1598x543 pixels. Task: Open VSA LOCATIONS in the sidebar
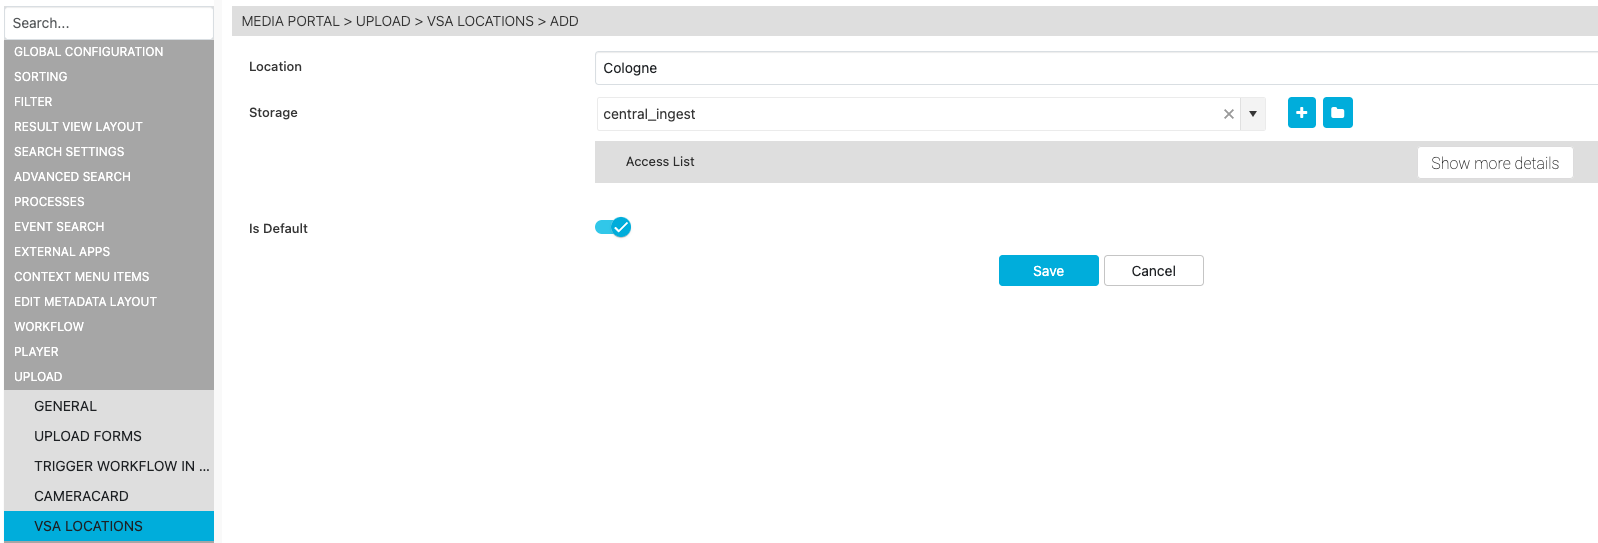[88, 526]
